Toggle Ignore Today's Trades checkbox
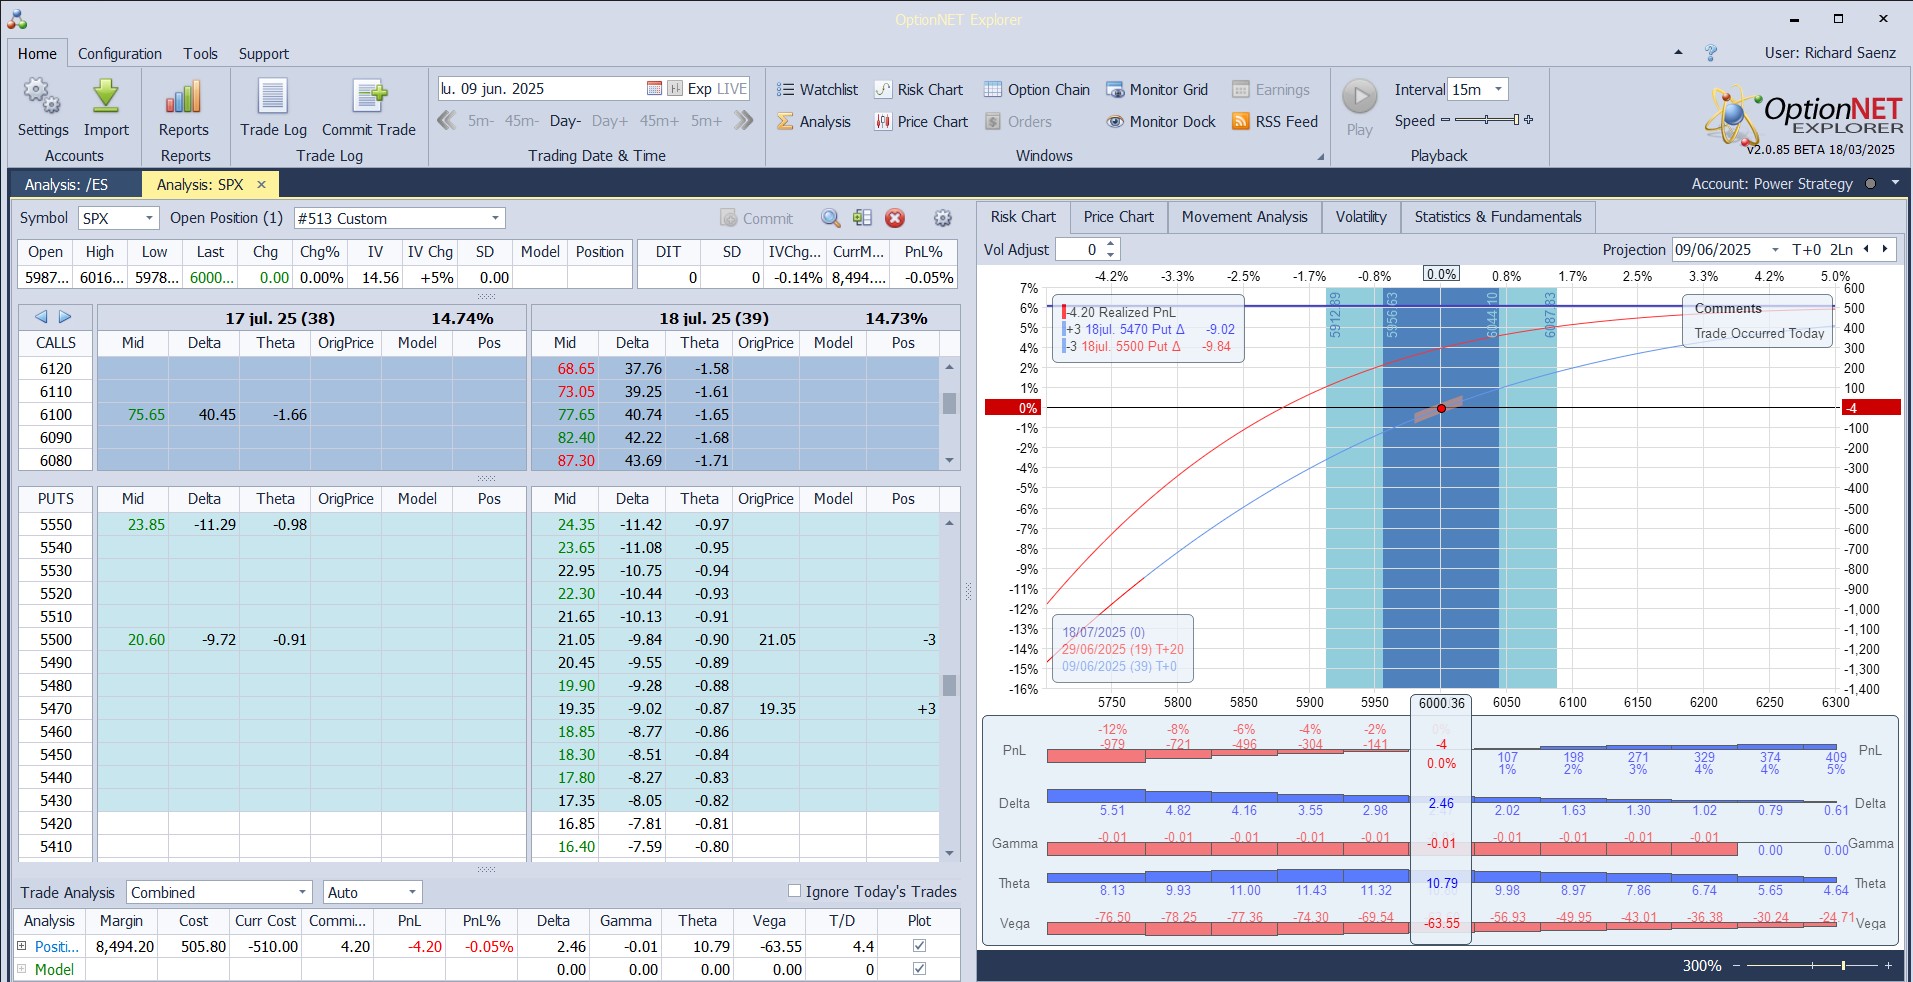Screen dimensions: 1913x982 [794, 891]
